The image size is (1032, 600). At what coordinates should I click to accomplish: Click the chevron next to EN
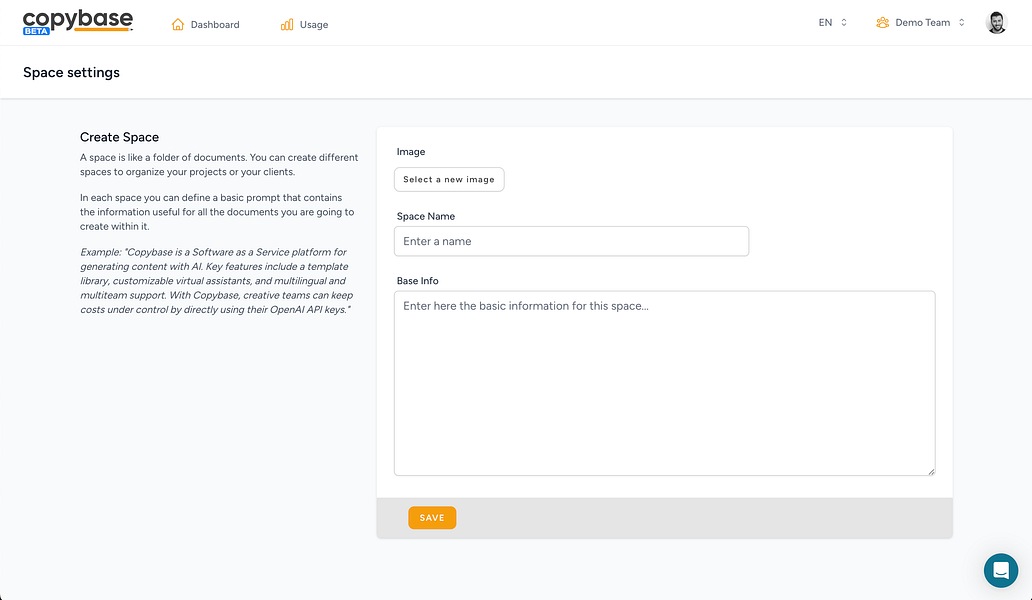[844, 22]
